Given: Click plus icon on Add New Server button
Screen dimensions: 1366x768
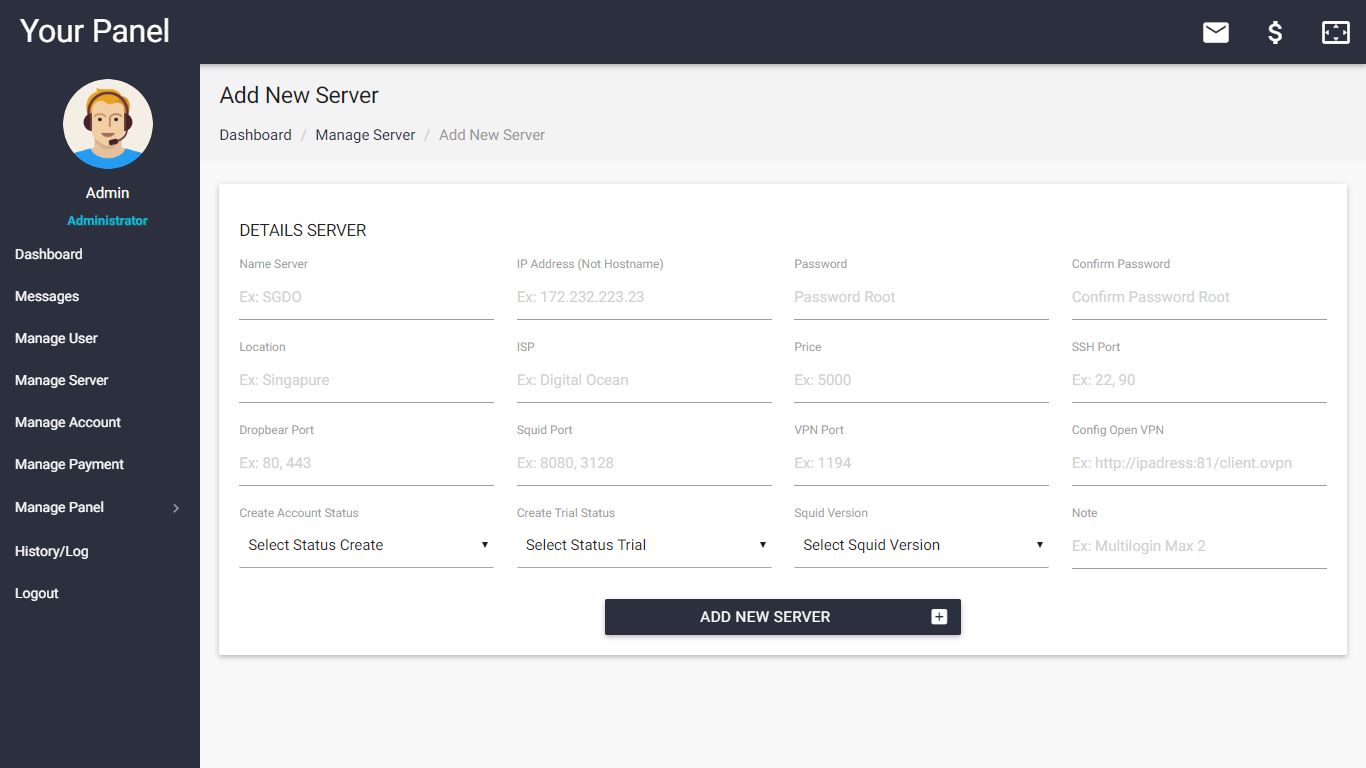Looking at the screenshot, I should tap(939, 617).
